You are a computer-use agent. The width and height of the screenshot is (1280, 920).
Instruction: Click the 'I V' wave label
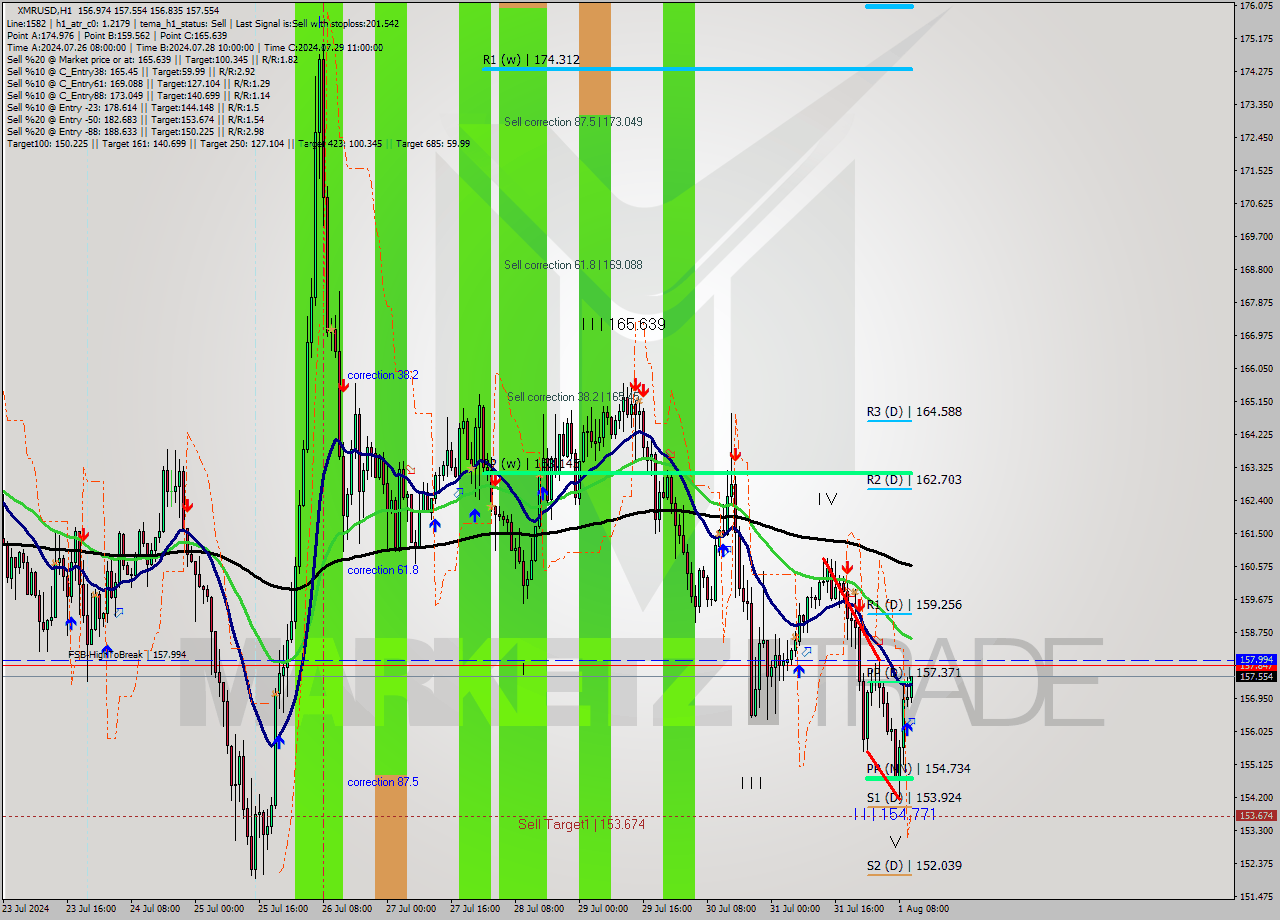(827, 498)
